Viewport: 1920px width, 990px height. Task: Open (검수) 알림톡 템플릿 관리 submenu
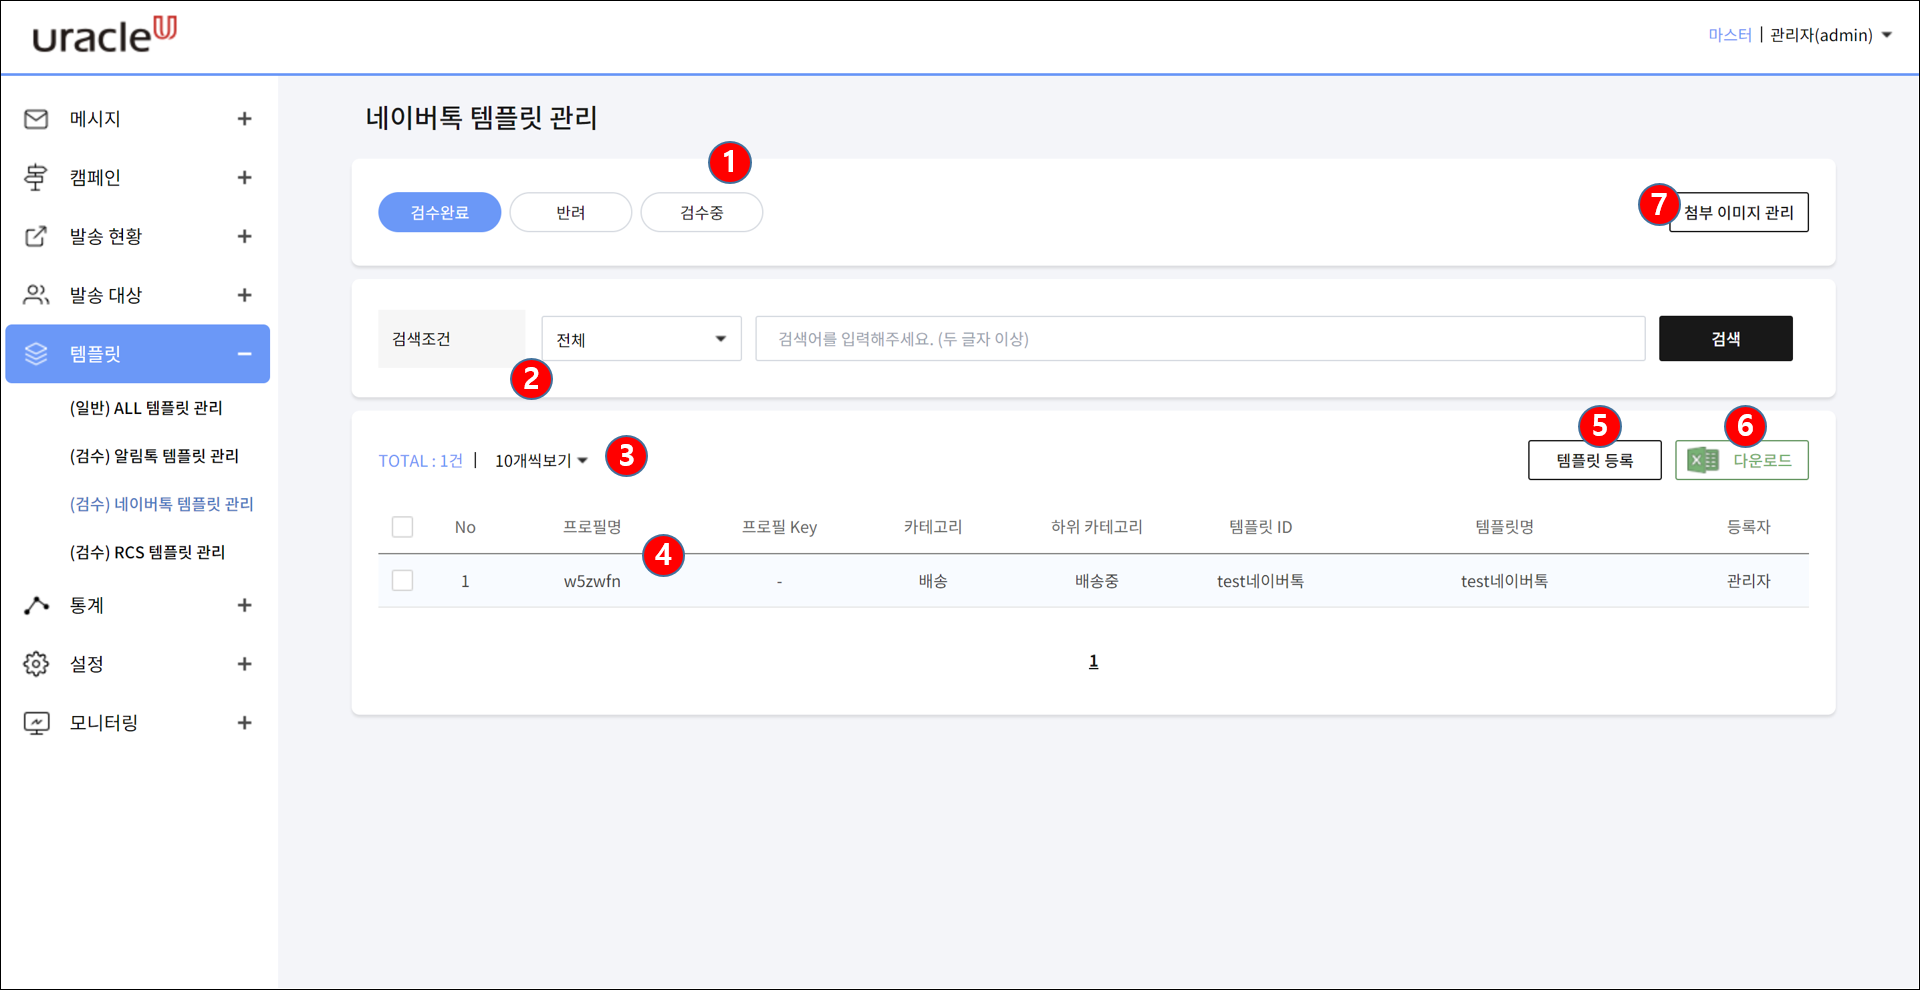pyautogui.click(x=154, y=456)
